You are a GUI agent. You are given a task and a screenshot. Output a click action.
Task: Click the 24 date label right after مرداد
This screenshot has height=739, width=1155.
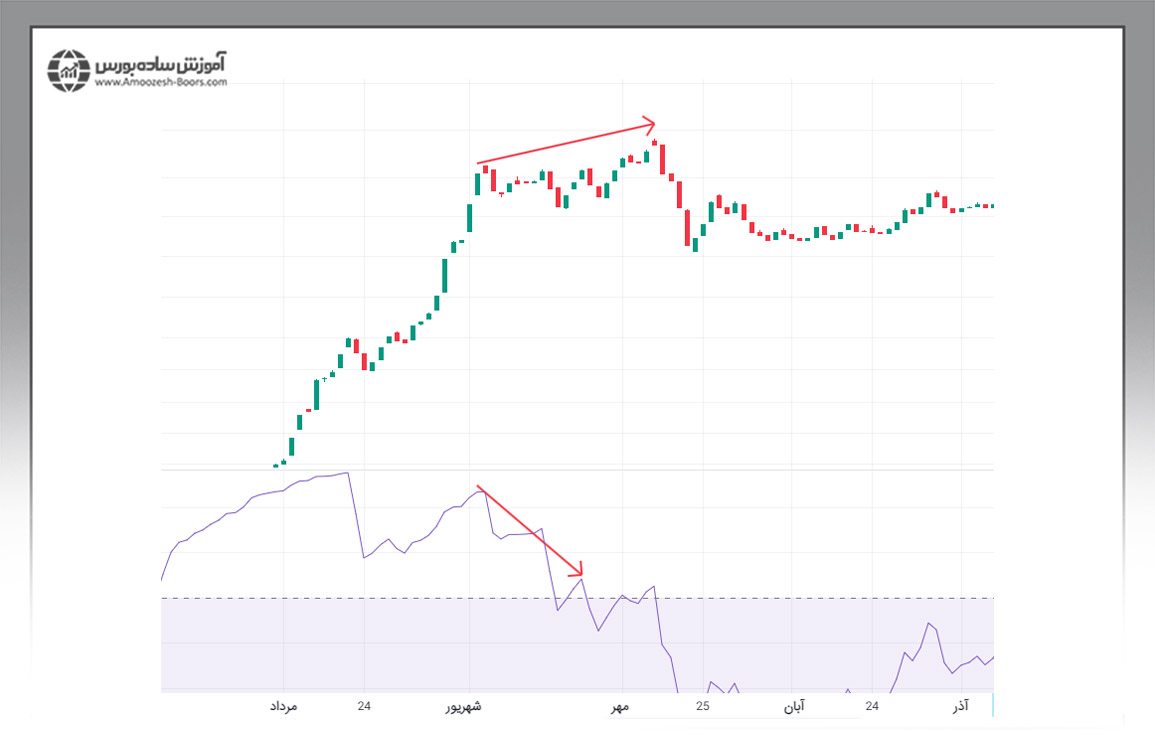click(x=364, y=707)
